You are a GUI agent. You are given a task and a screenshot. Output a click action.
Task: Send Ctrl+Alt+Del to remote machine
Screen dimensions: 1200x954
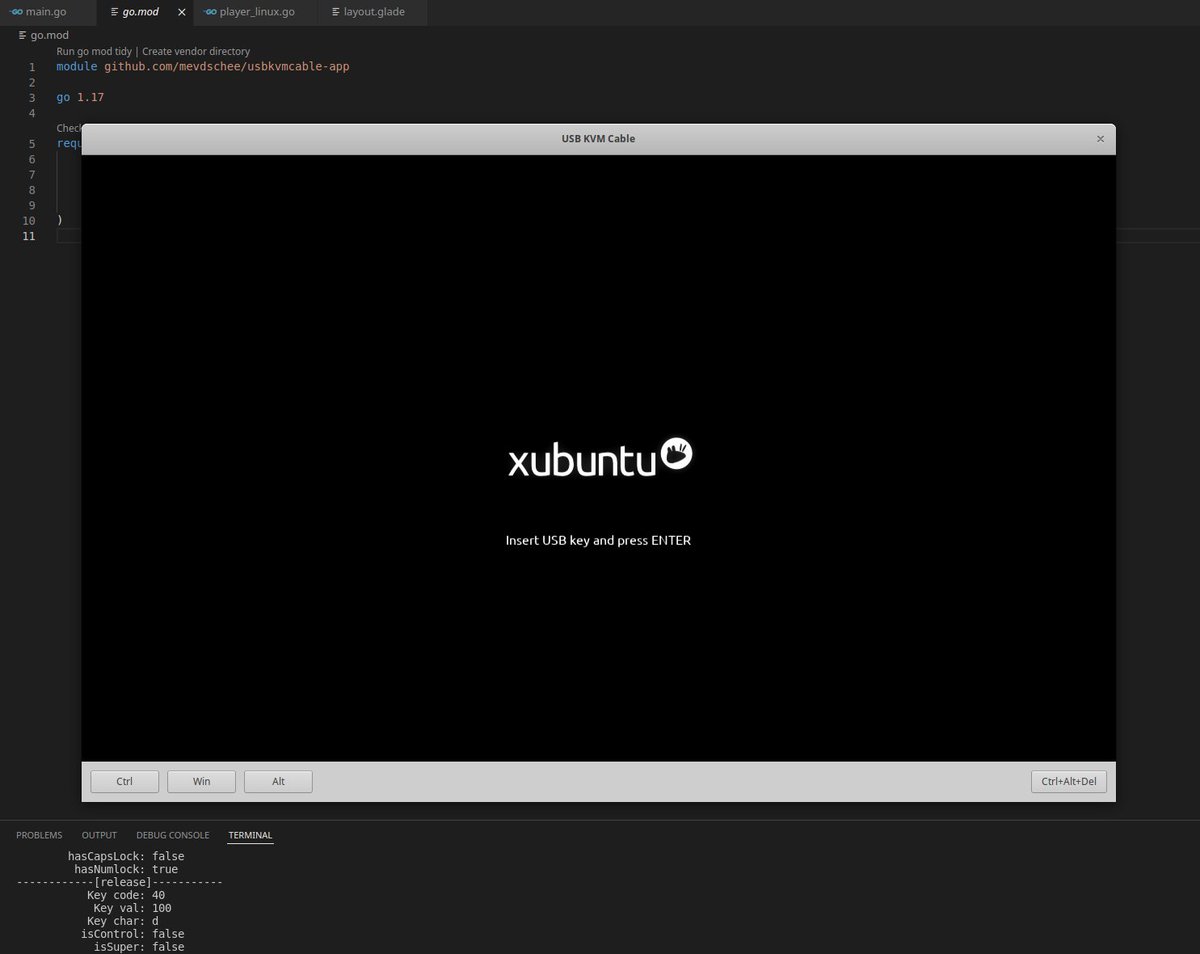(x=1069, y=781)
